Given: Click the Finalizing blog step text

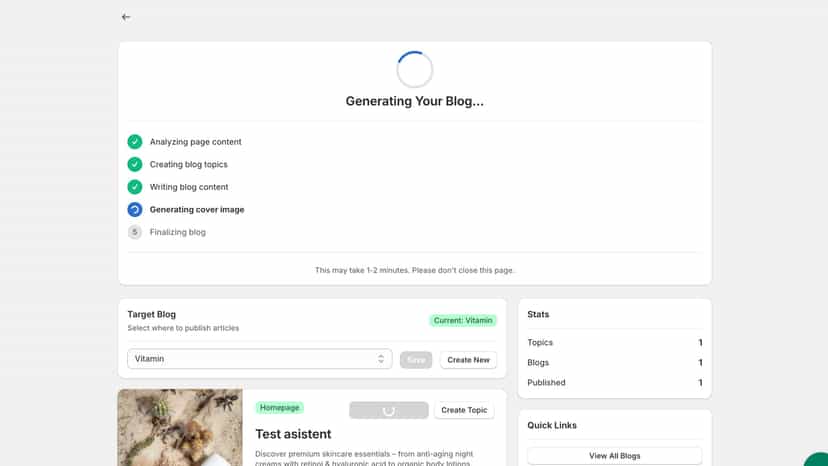Looking at the screenshot, I should click(x=178, y=232).
